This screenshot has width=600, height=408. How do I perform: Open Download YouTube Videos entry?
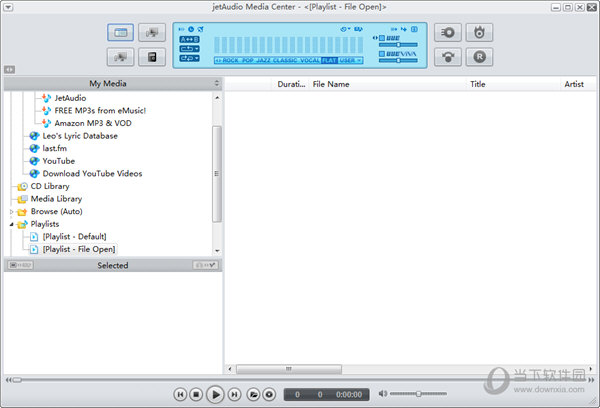[92, 174]
